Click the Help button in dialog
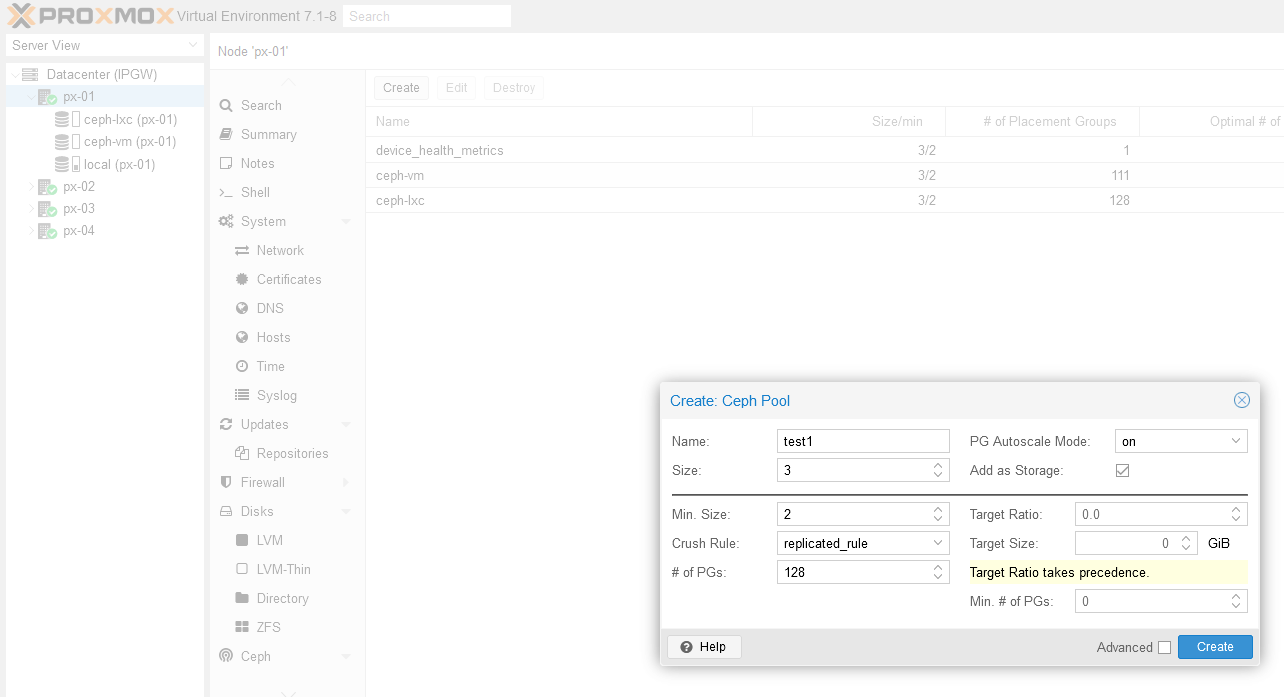 click(703, 647)
